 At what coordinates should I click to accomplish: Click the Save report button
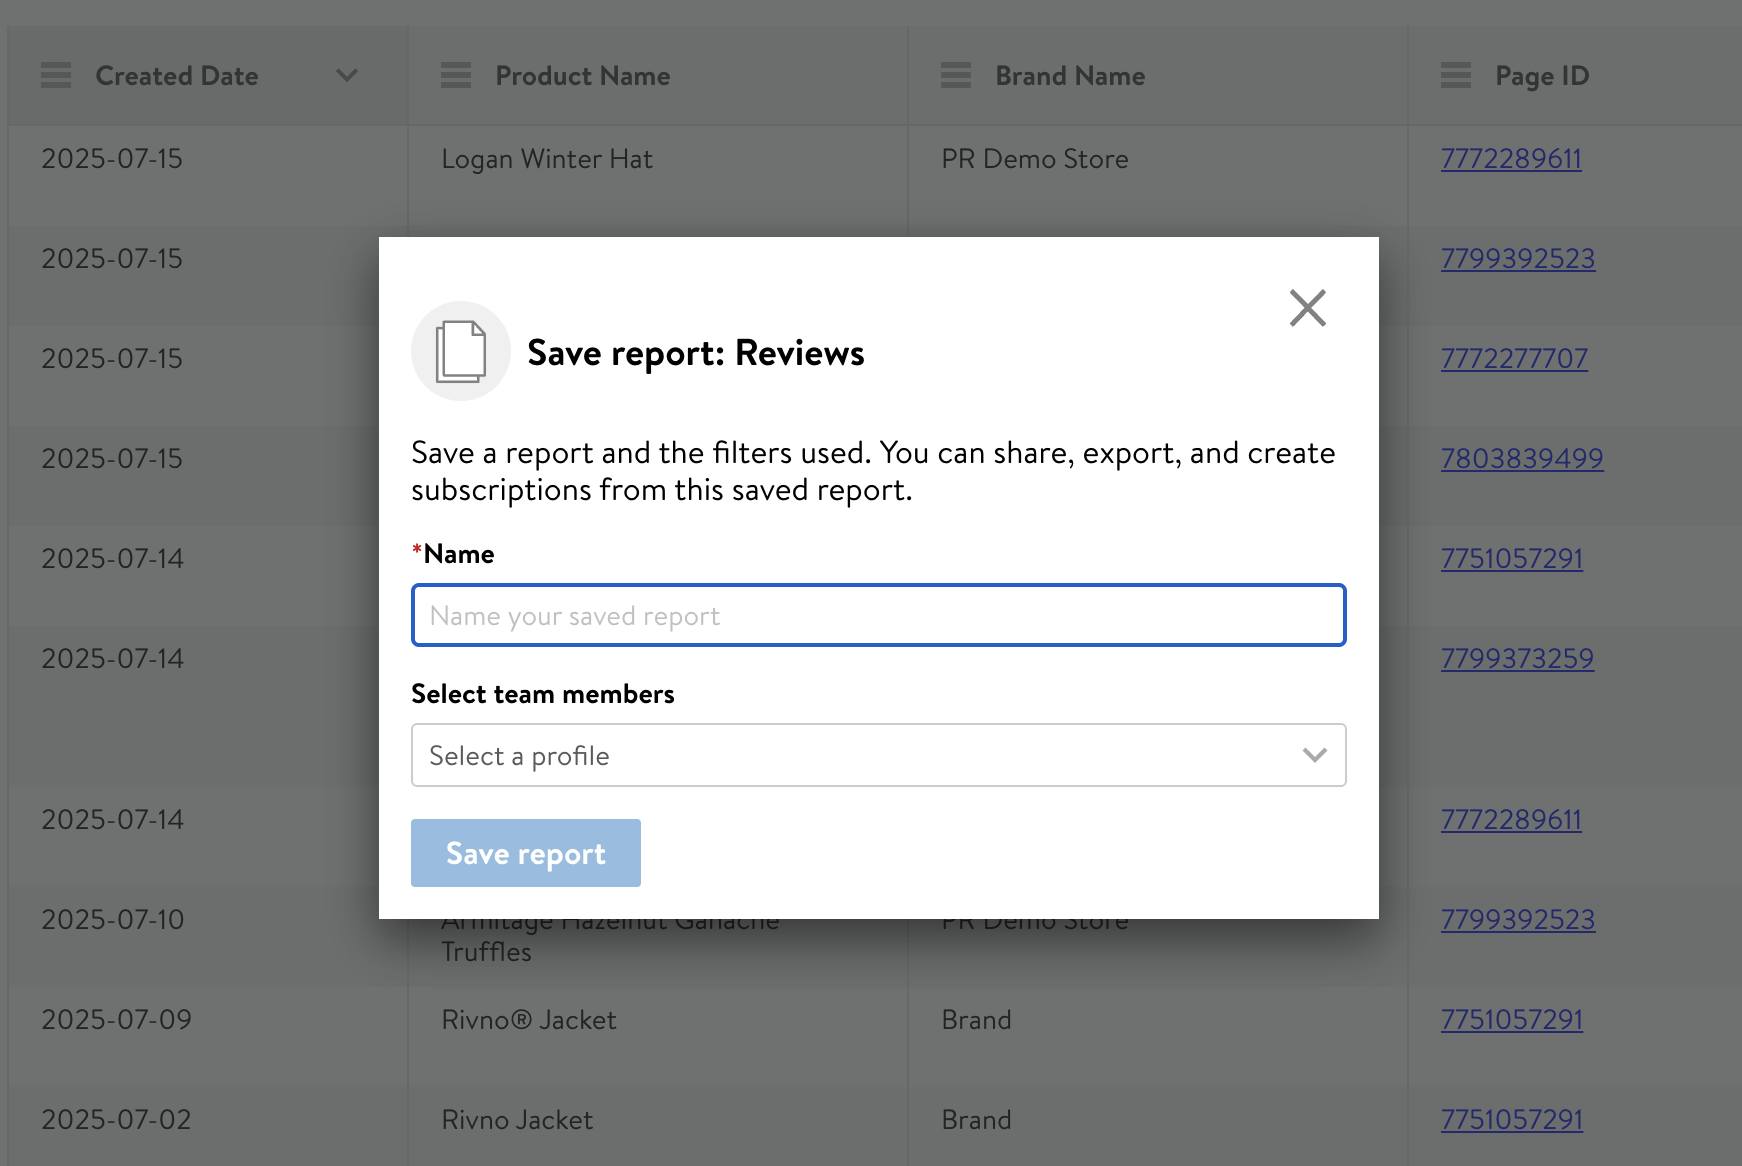point(525,853)
